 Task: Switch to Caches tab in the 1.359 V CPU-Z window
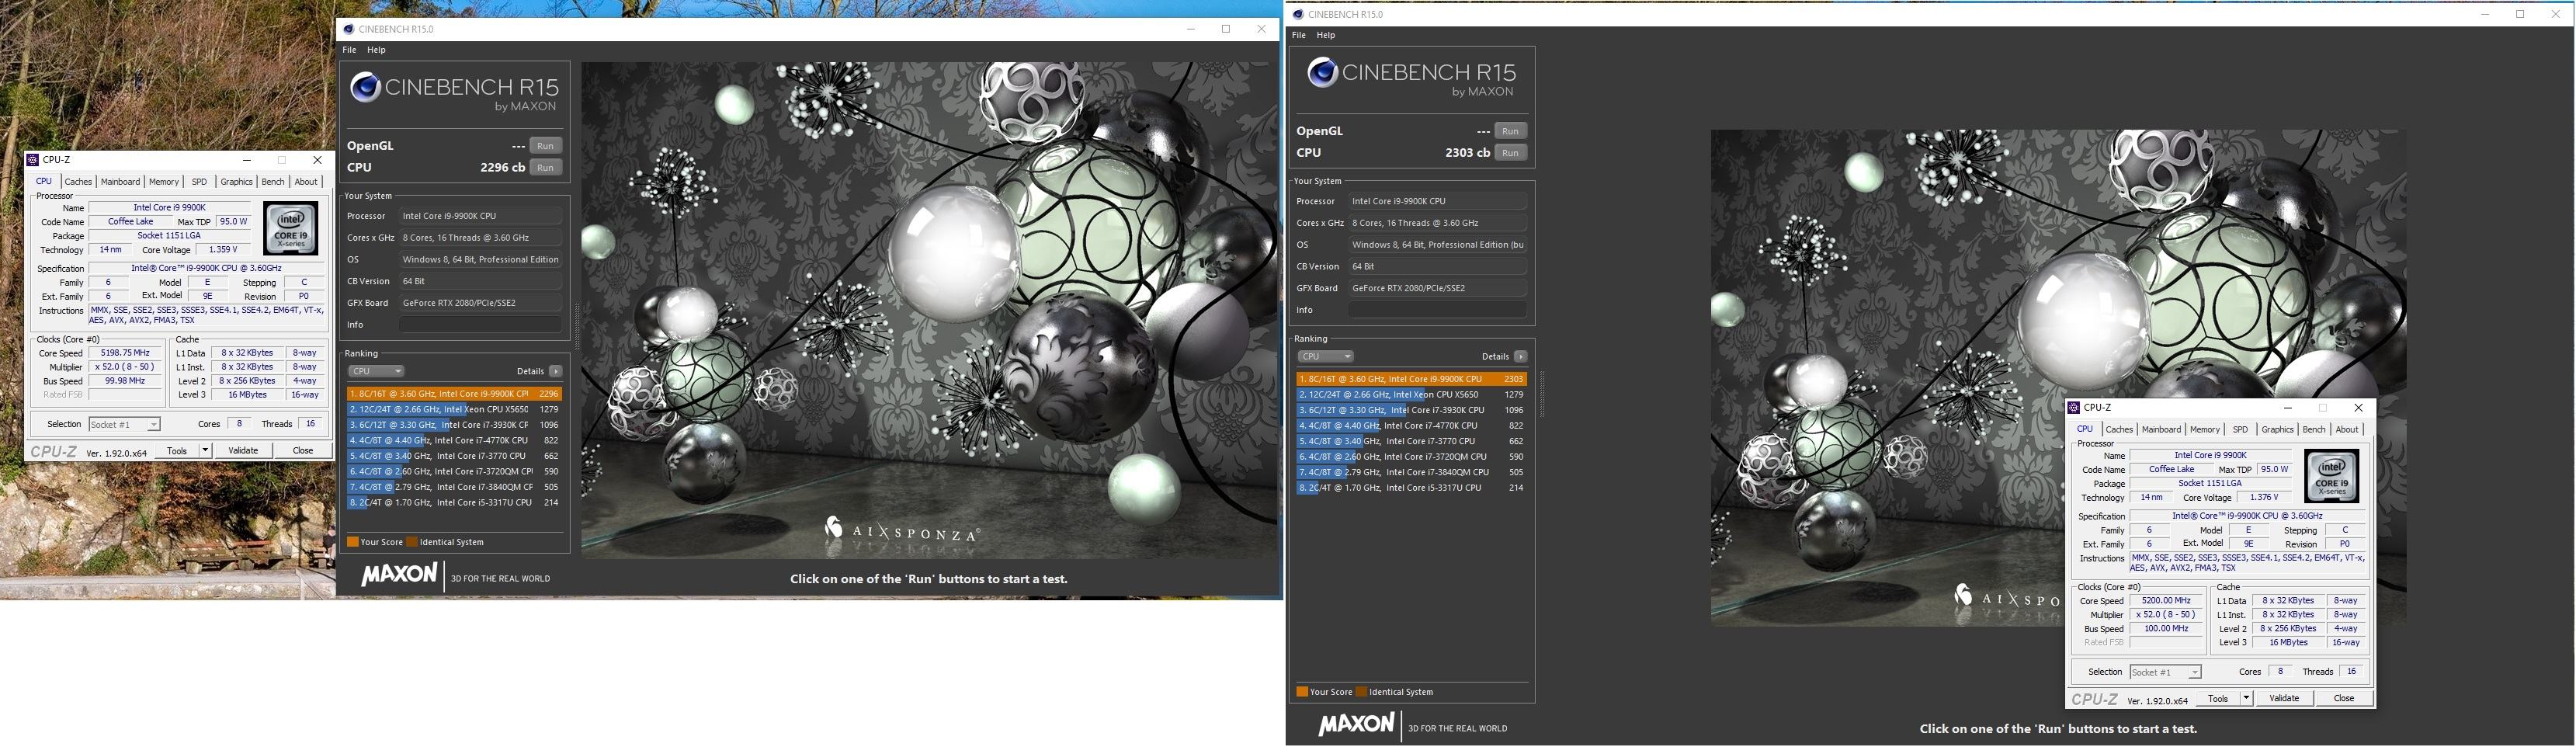[78, 182]
